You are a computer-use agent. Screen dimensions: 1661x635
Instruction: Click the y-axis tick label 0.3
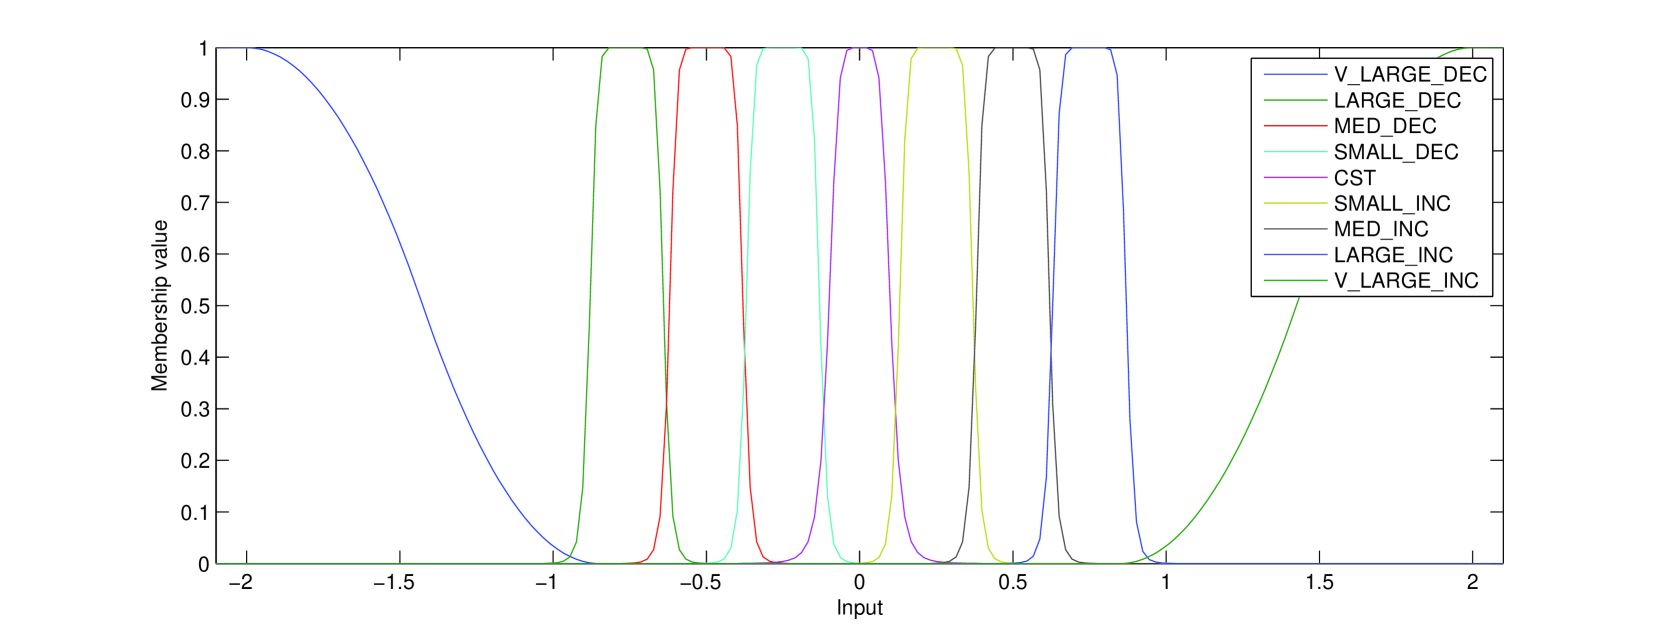pos(195,410)
